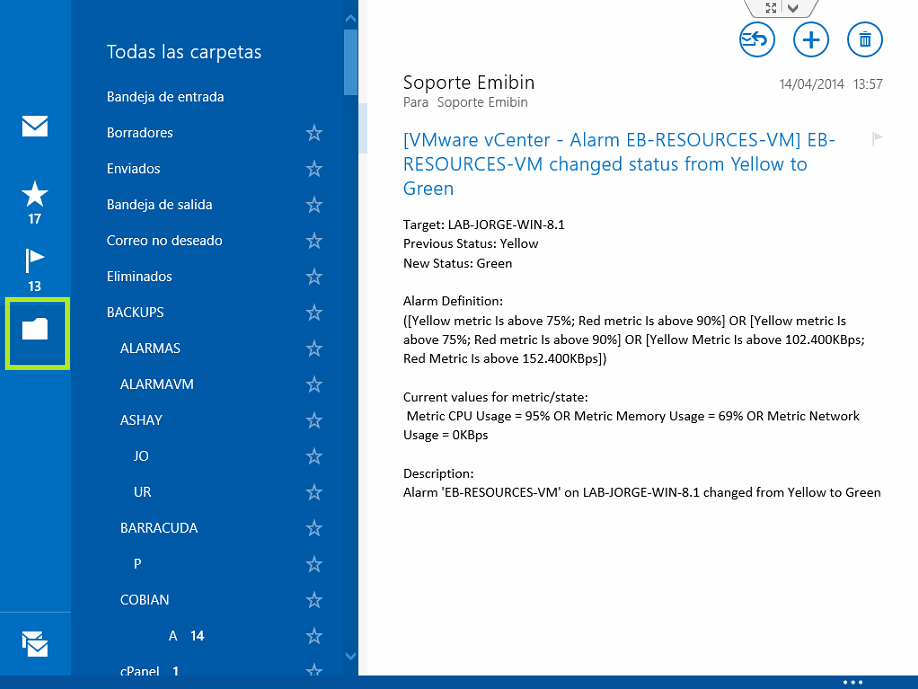This screenshot has width=918, height=689.
Task: Favorite the Enviados folder star
Action: tap(314, 169)
